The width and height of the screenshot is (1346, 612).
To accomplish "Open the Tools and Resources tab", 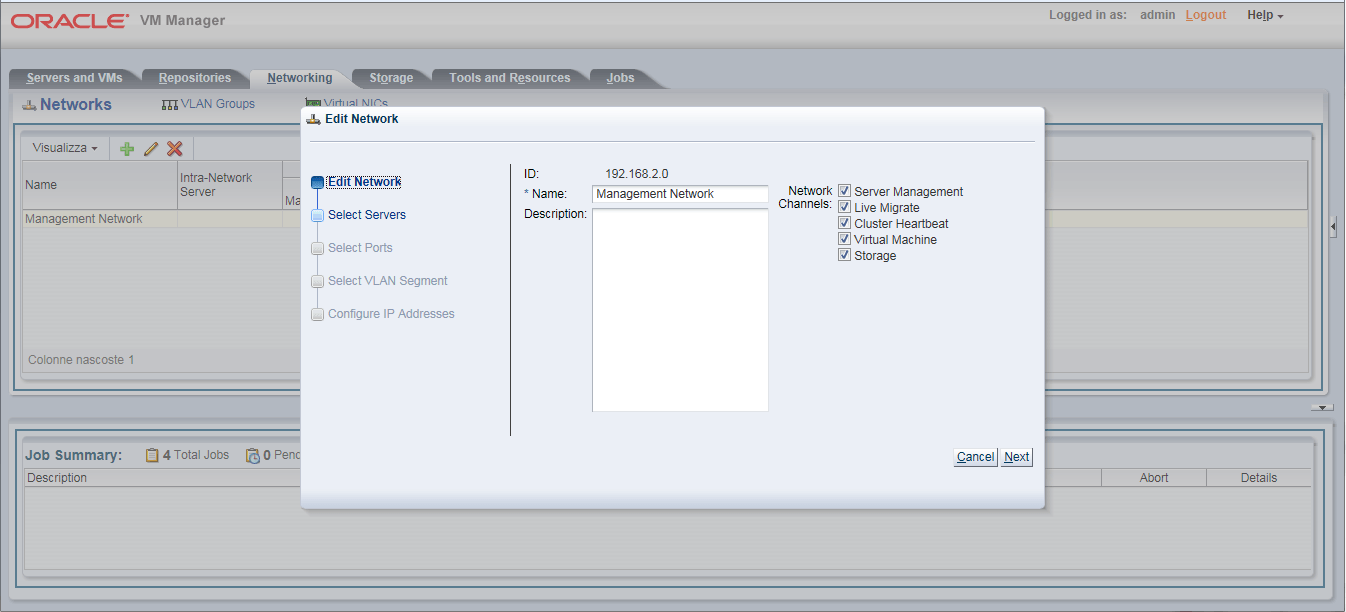I will coord(510,78).
